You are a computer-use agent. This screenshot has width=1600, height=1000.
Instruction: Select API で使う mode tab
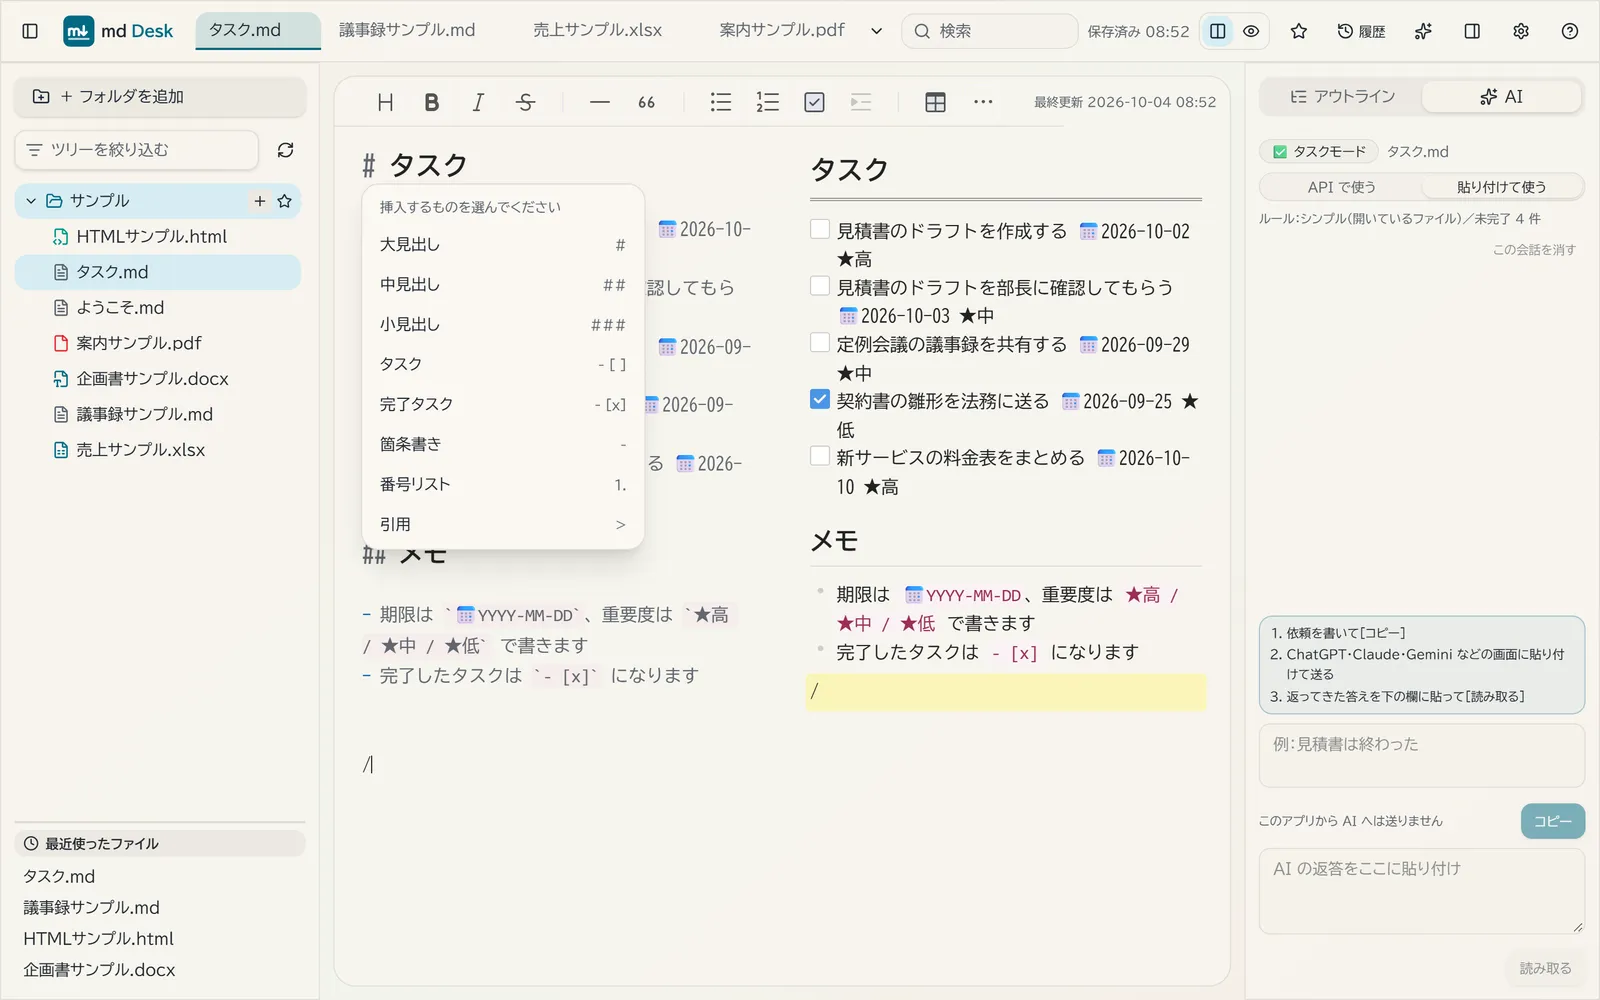tap(1342, 187)
